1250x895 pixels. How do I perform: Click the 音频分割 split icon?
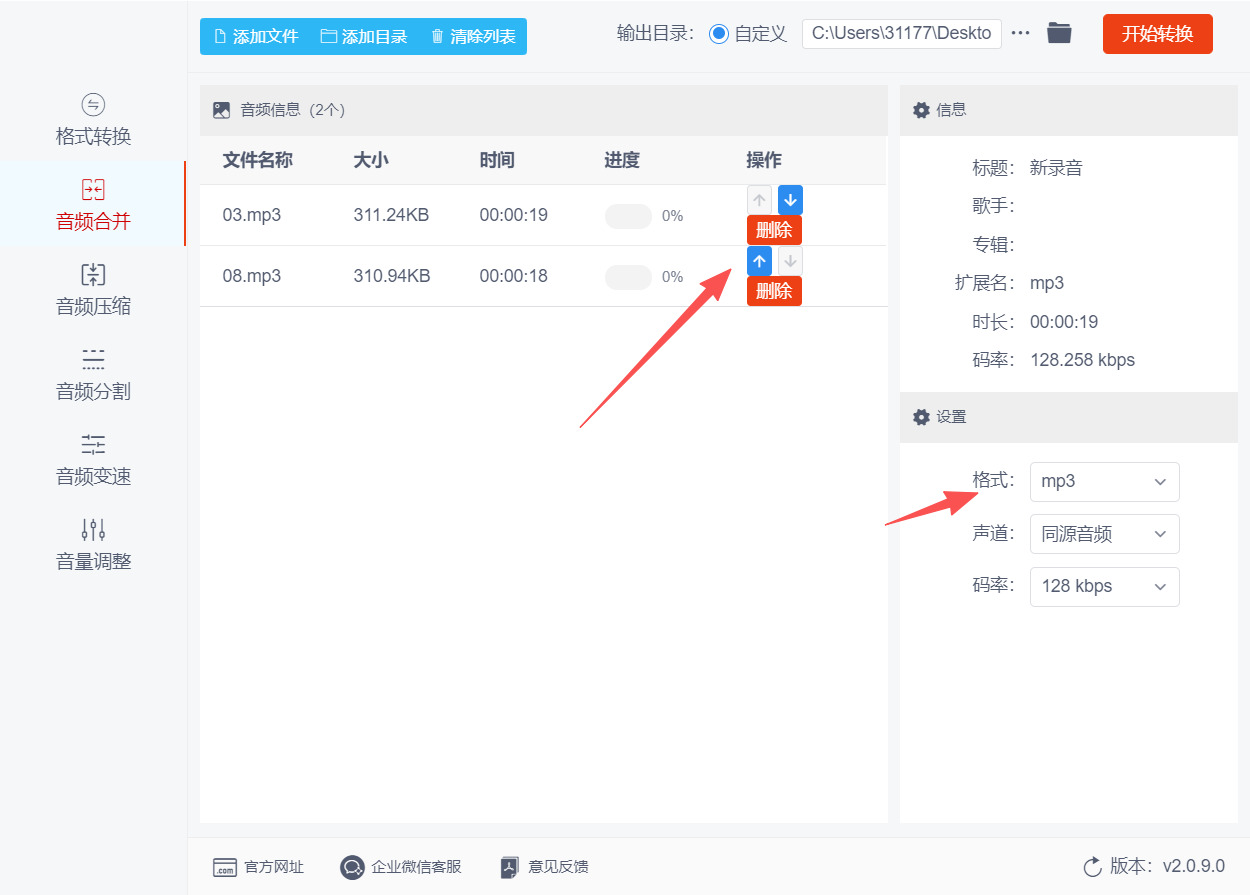point(93,360)
